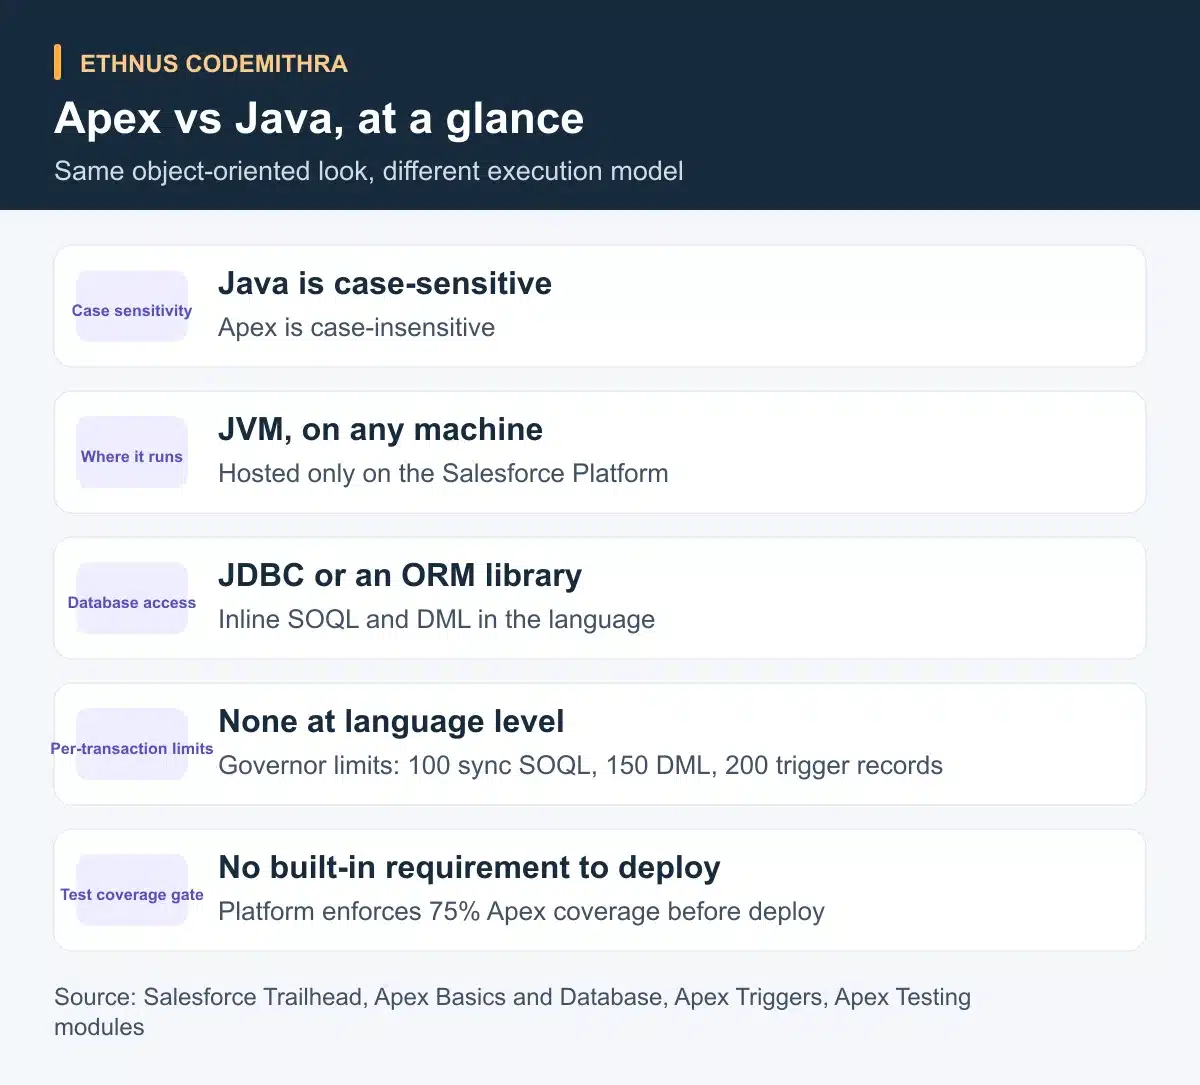
Task: Click 'Hosted only on the Salesforce Platform'
Action: coord(443,474)
